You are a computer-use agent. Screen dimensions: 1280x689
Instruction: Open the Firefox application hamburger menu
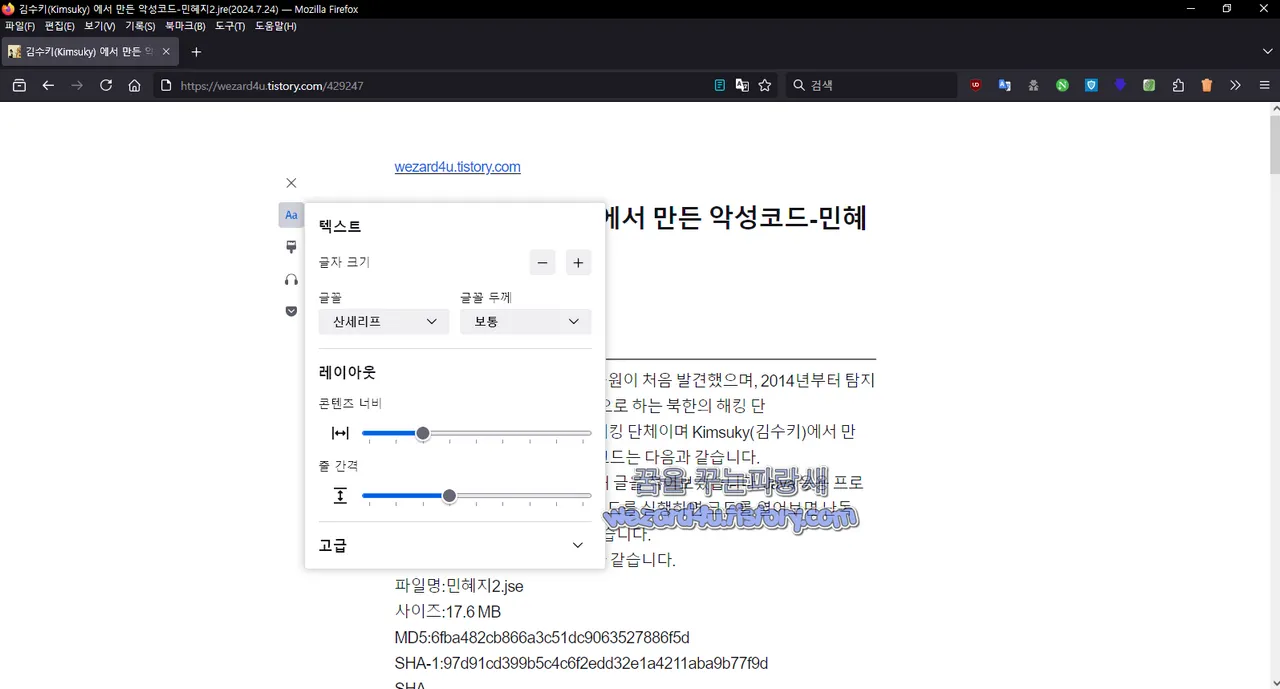click(x=1264, y=86)
